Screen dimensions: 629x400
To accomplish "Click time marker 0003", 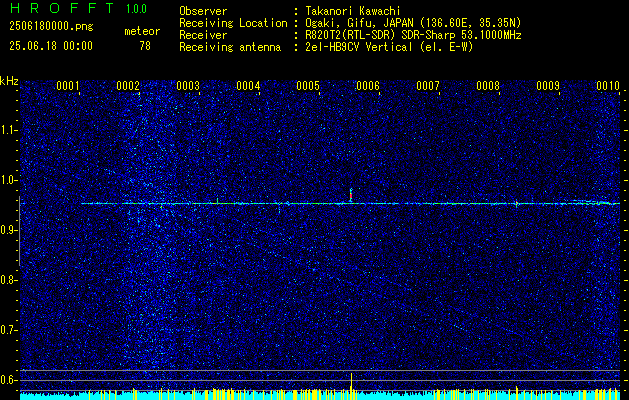I will (x=188, y=86).
